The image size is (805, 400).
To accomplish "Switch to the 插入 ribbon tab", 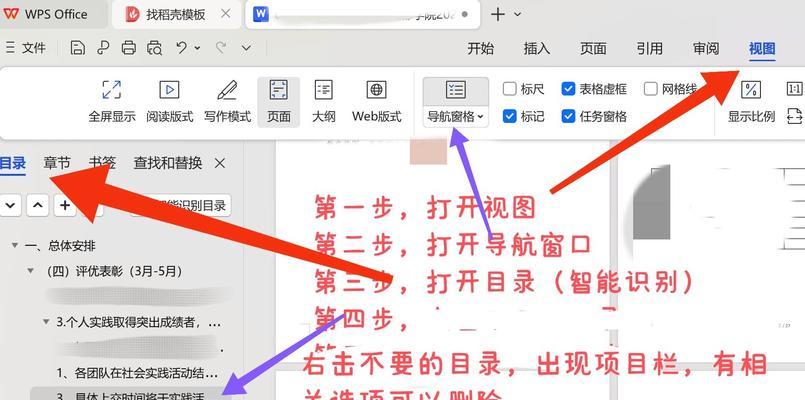I will (x=537, y=48).
